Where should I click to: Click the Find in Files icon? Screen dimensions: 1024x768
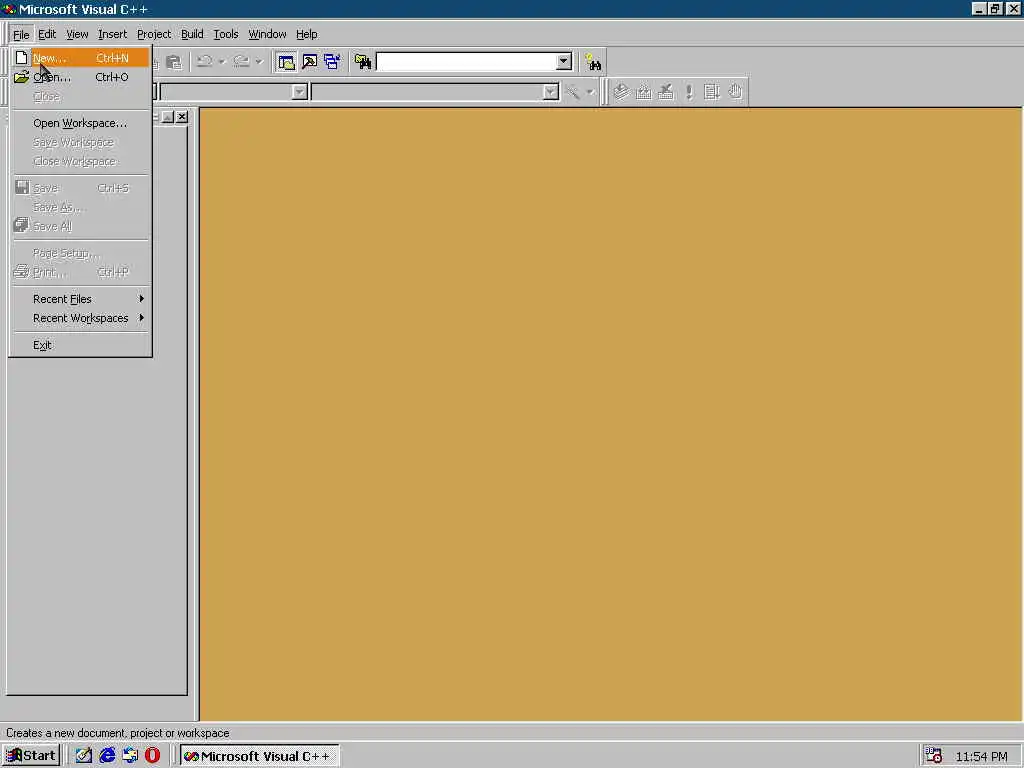click(x=363, y=62)
